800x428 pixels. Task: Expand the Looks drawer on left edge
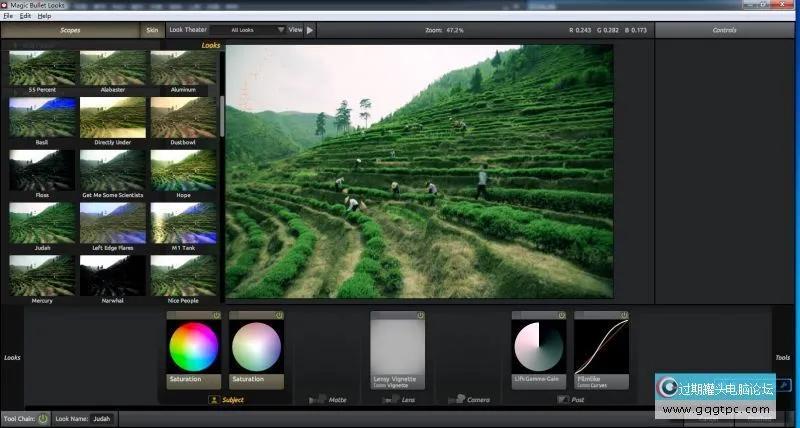click(12, 357)
